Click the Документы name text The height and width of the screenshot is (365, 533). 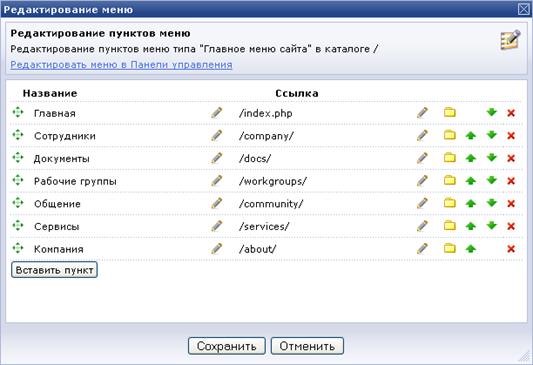tap(62, 159)
